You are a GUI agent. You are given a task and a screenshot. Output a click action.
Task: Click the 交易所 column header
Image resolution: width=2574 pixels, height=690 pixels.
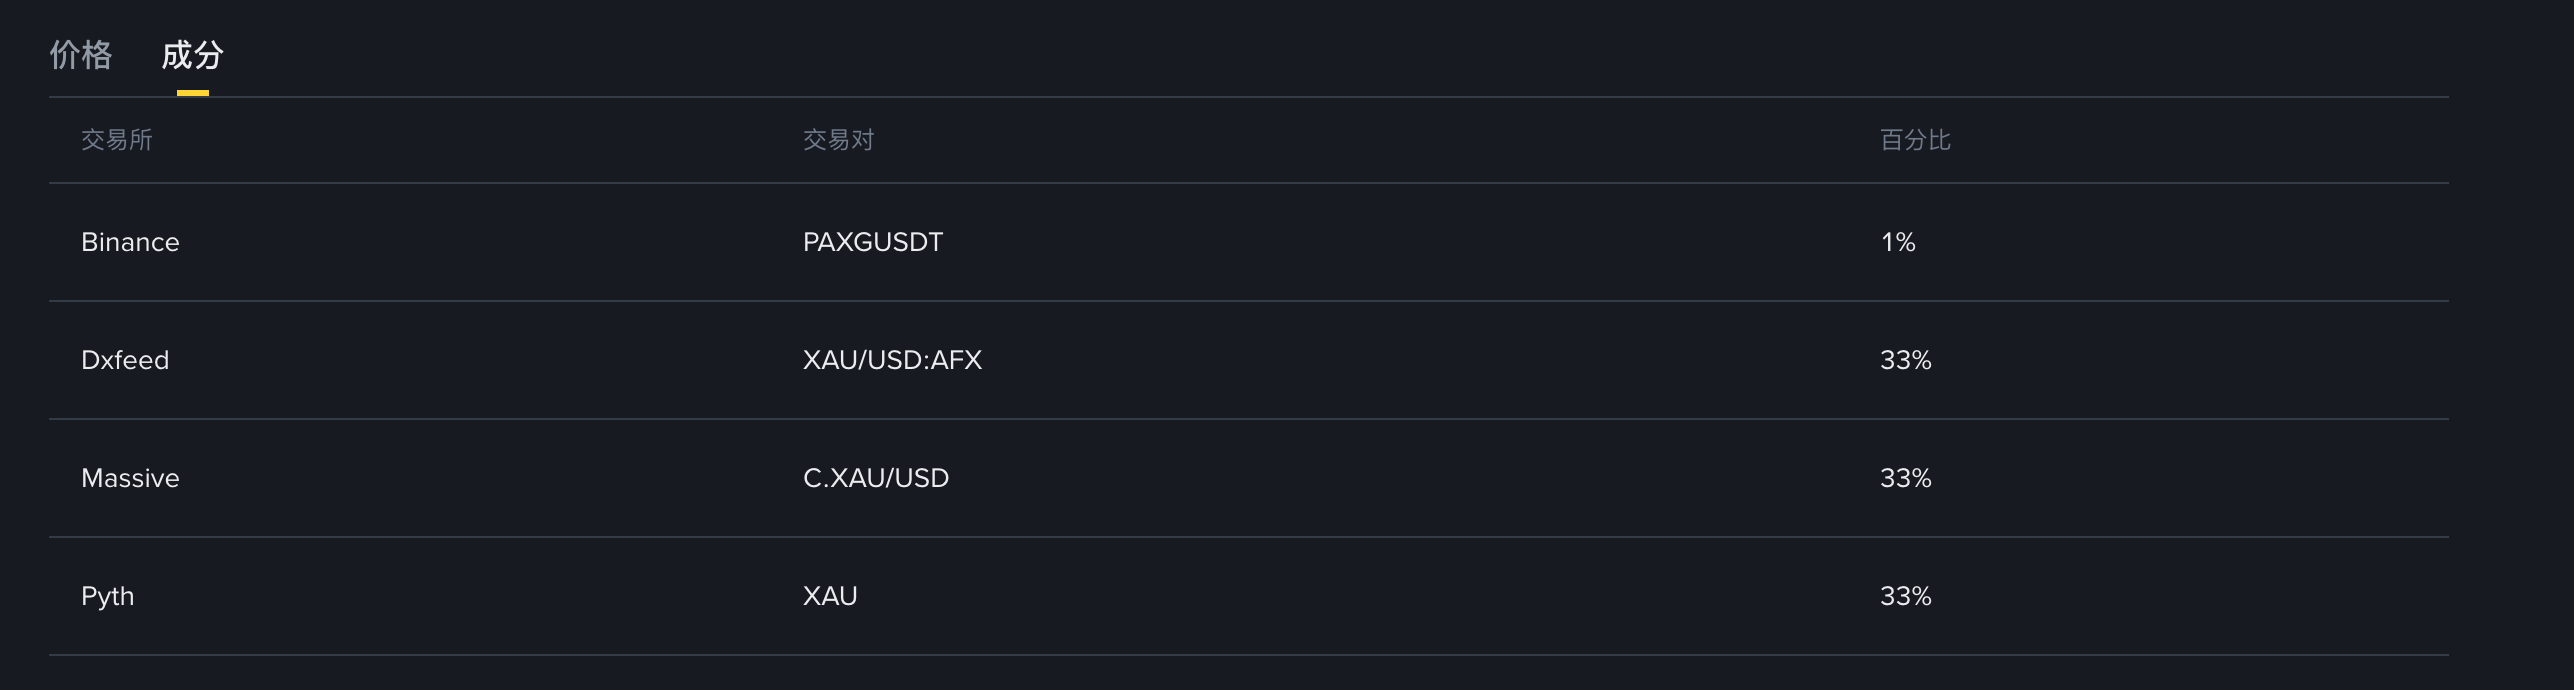click(x=117, y=140)
